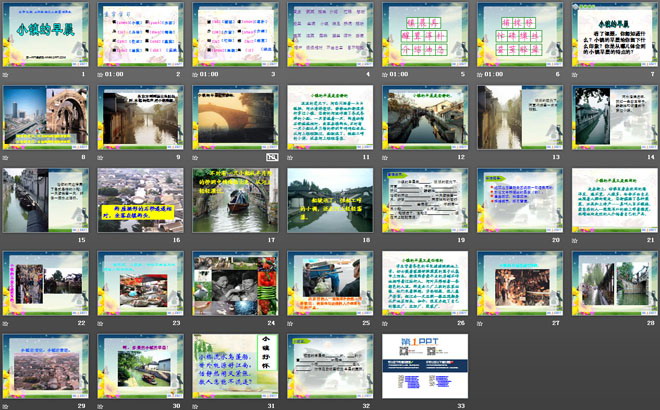660x410 pixels.
Task: Select slide 12 canal houses thumbnail
Action: (x=425, y=117)
